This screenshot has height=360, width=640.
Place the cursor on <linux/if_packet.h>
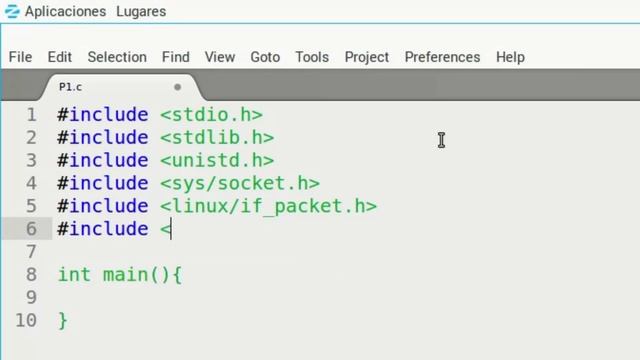269,206
